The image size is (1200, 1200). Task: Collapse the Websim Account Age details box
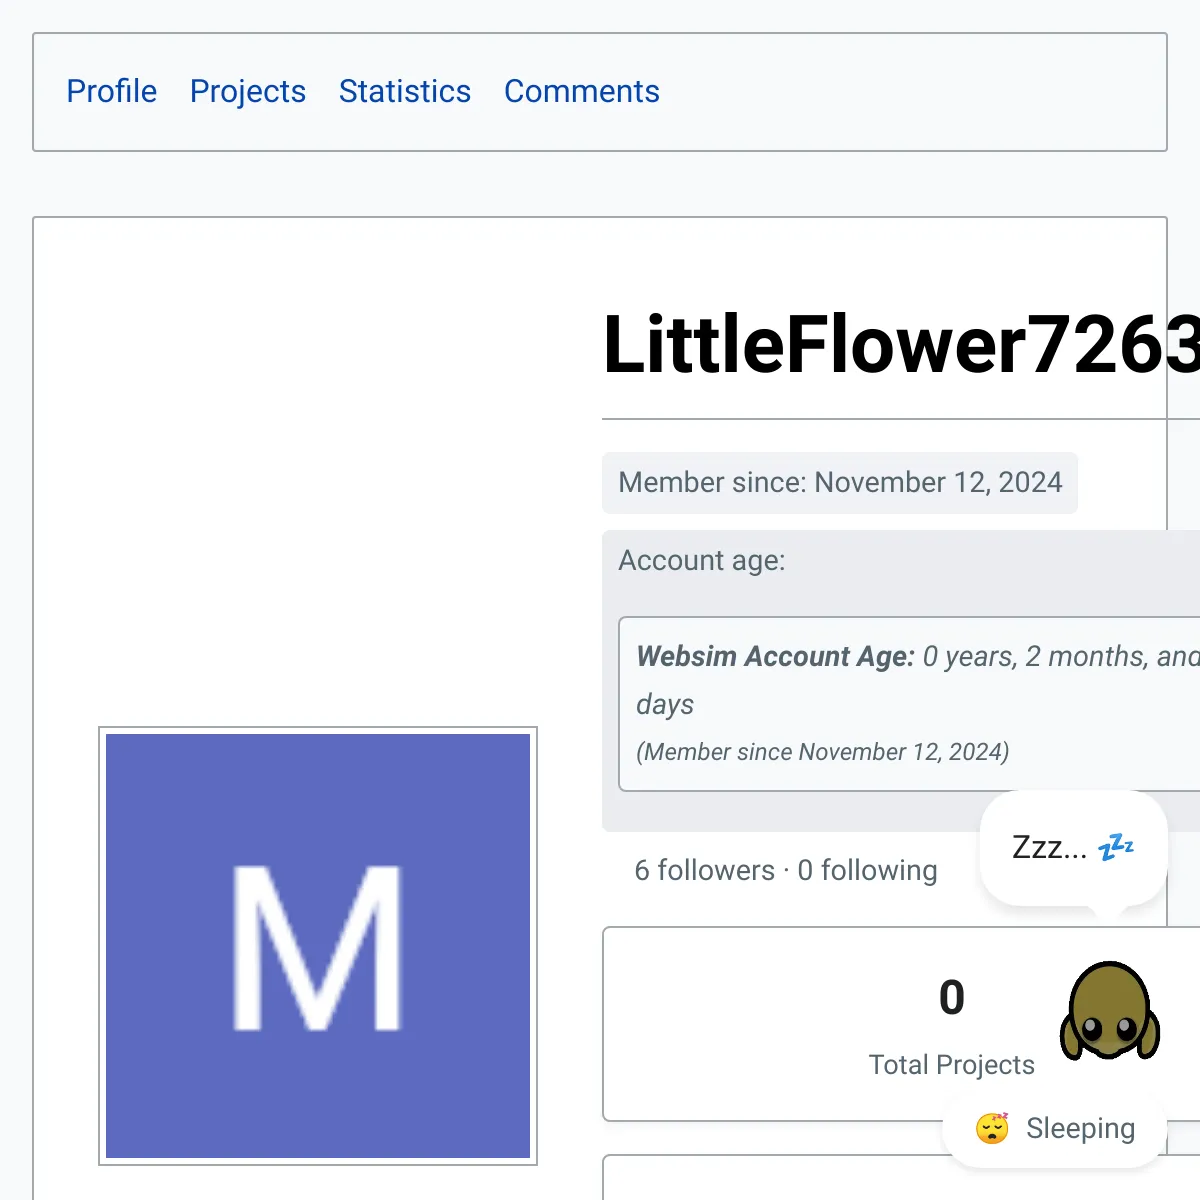[900, 700]
